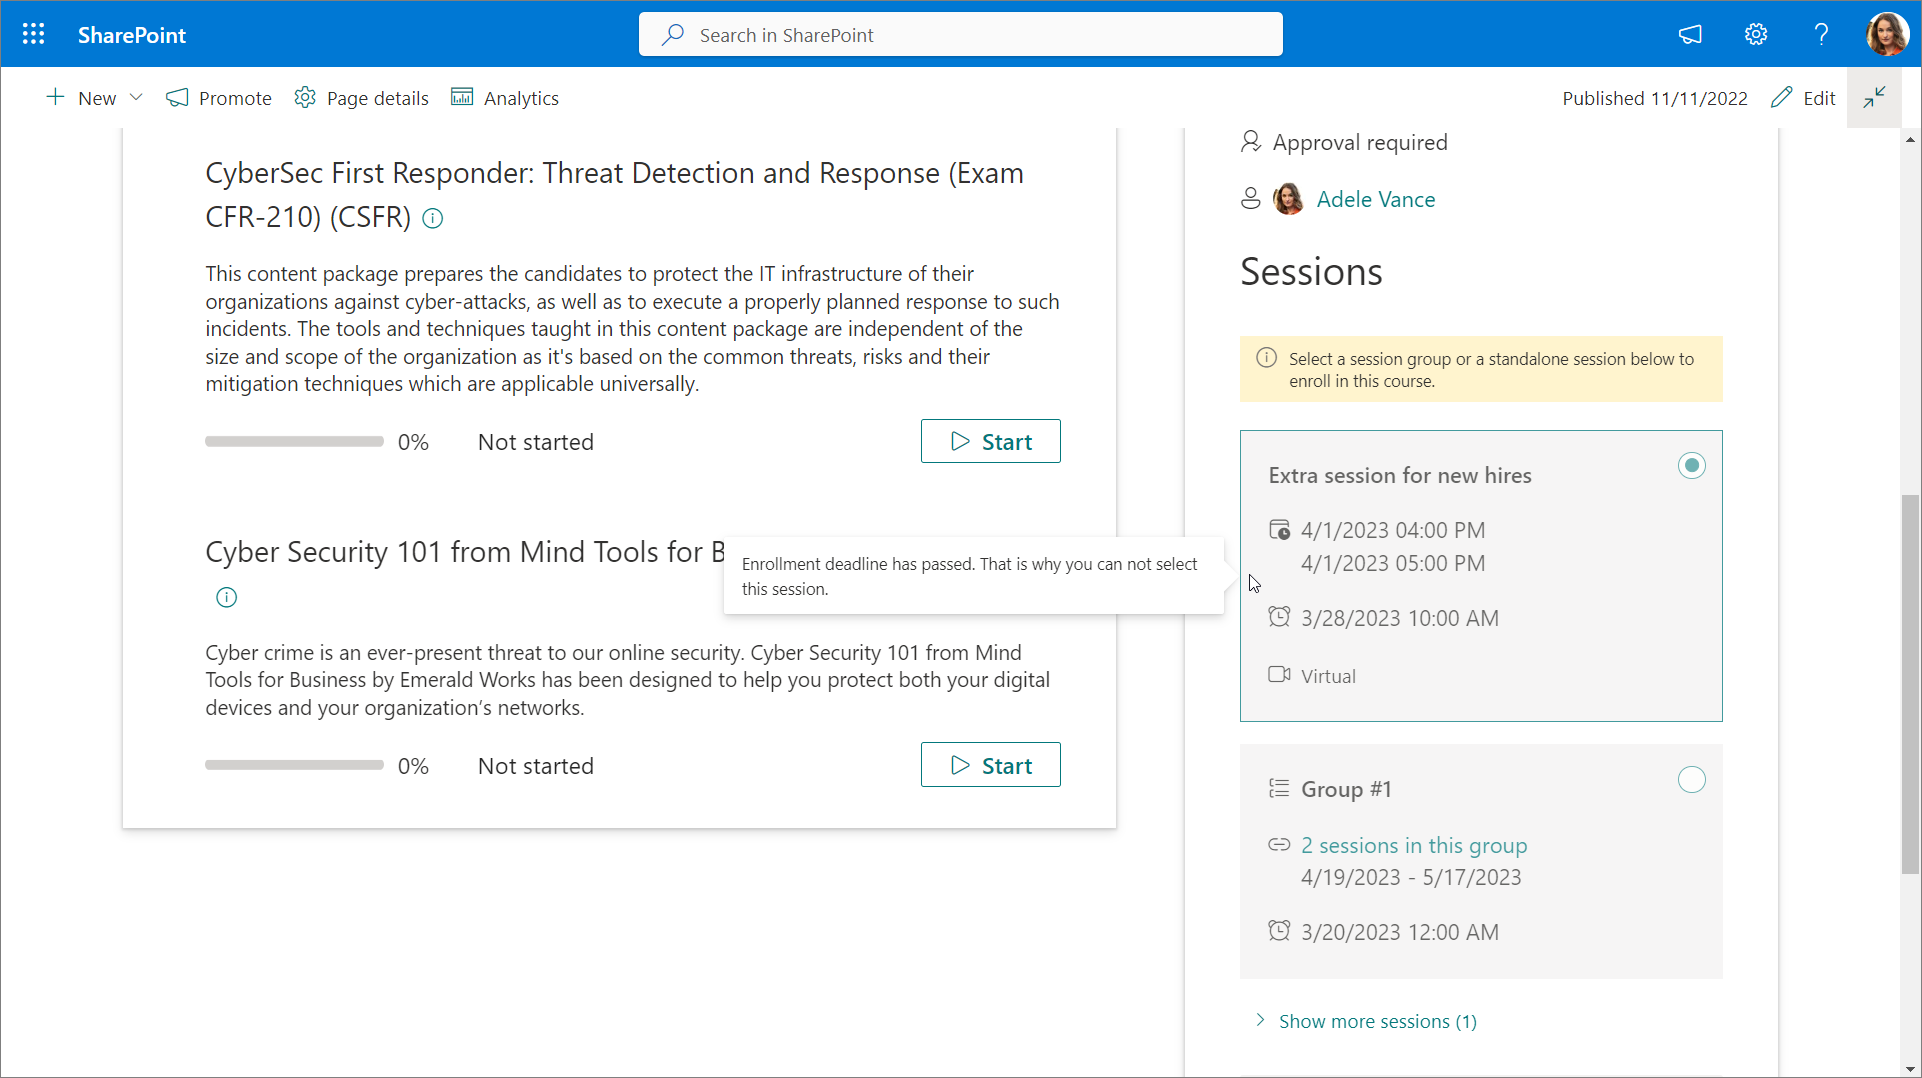Click the collapse view arrows icon
1922x1078 pixels.
[x=1874, y=98]
